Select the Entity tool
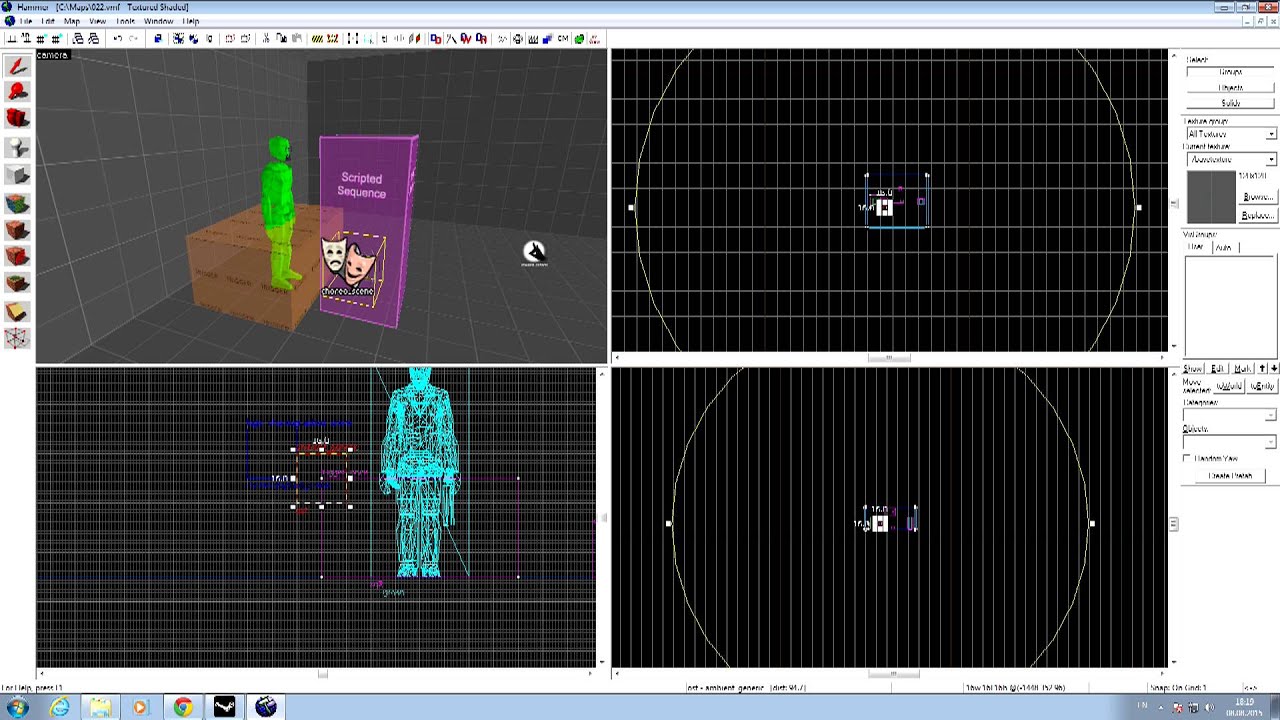1280x720 pixels. [x=17, y=148]
